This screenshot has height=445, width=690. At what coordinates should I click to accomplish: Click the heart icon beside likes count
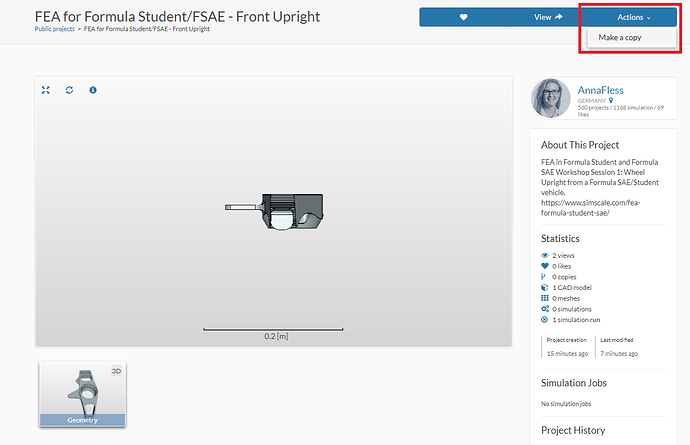(544, 267)
